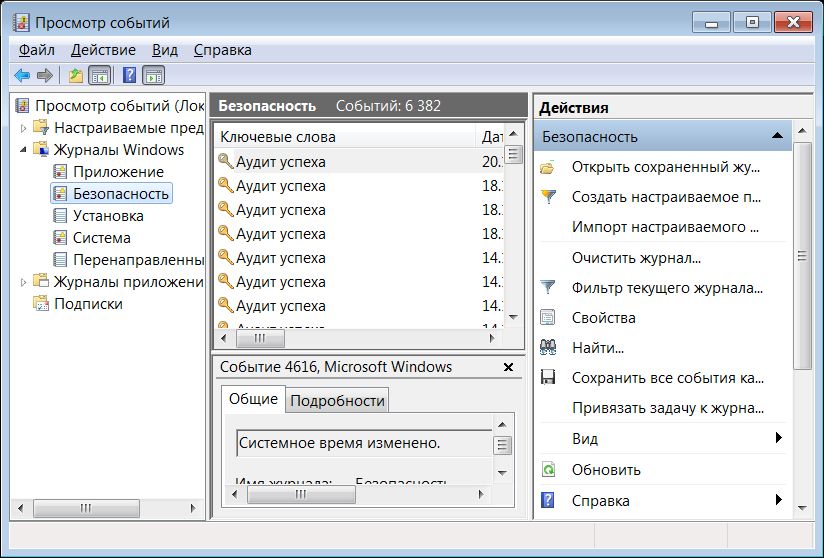The width and height of the screenshot is (824, 558).
Task: Close the event 4616 preview pane
Action: 508,367
